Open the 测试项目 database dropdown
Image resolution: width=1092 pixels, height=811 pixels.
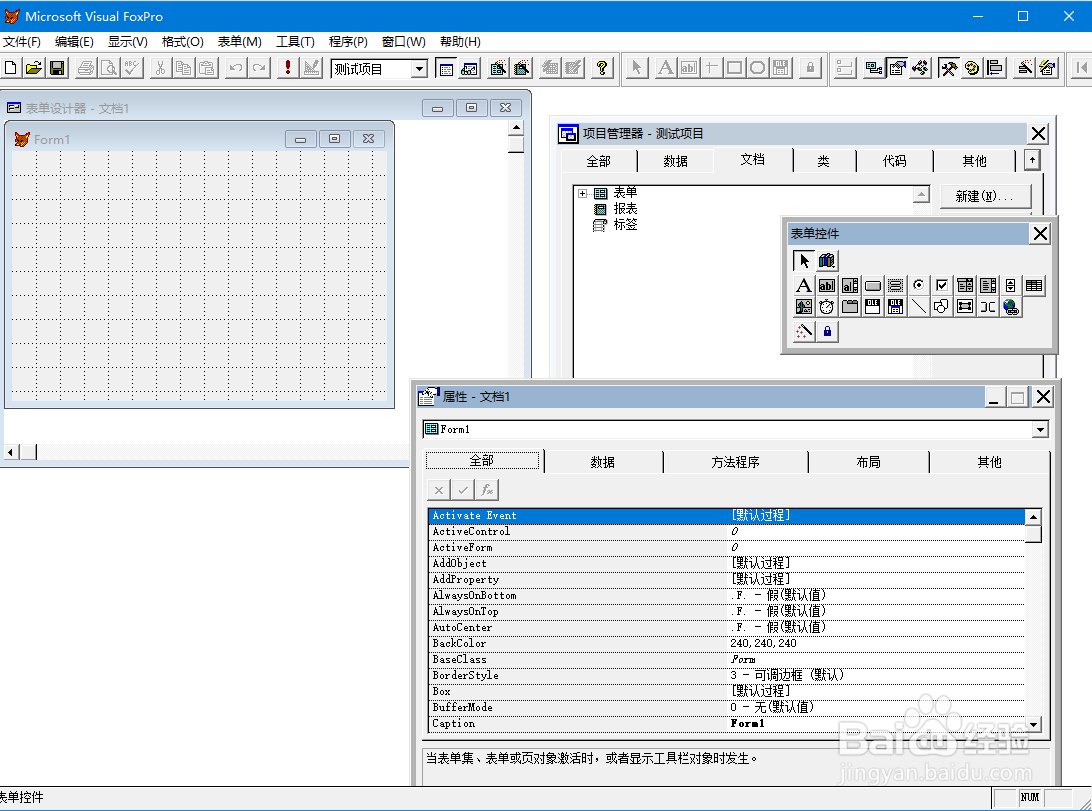419,68
